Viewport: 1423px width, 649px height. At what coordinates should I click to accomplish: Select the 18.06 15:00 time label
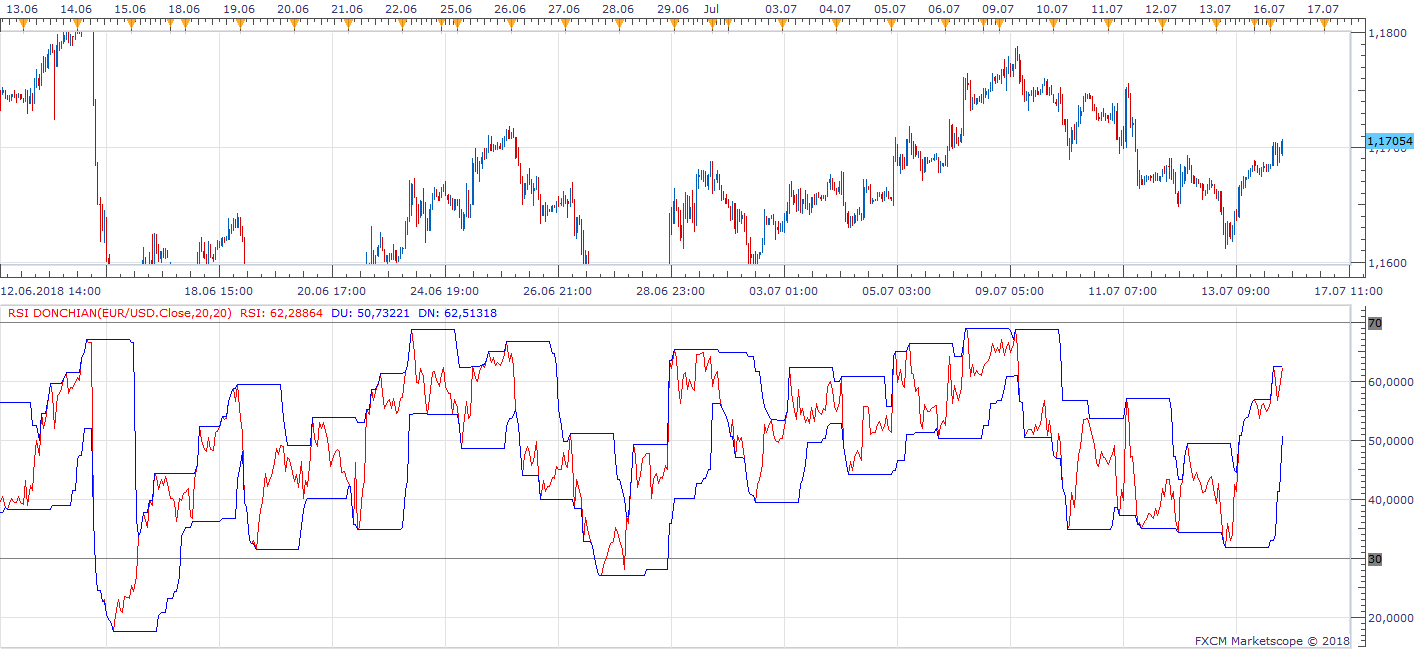(220, 291)
